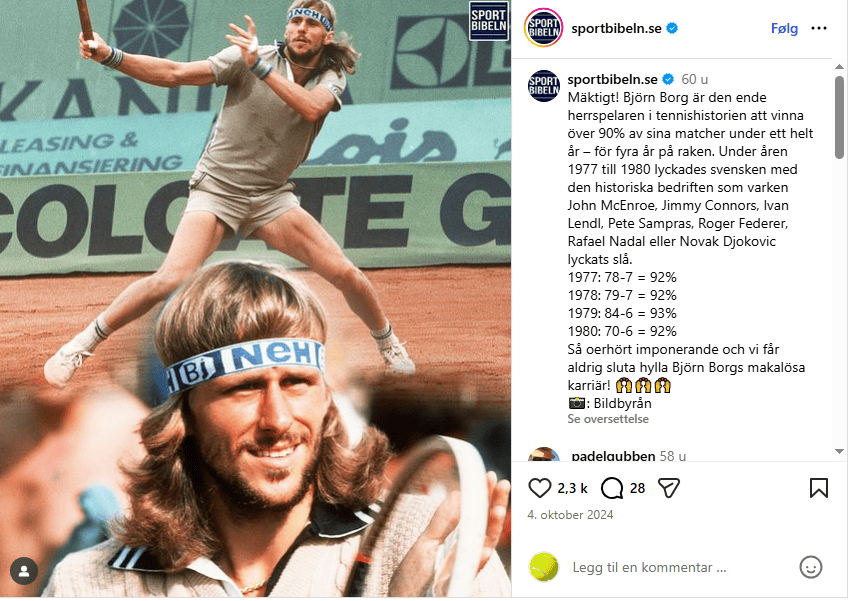Click the 4. oktober 2024 date

pyautogui.click(x=570, y=515)
